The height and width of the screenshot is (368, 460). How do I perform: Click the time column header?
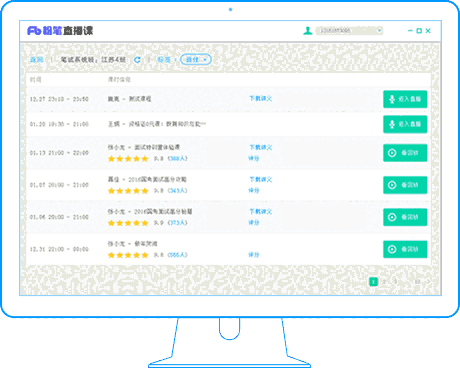click(x=36, y=79)
